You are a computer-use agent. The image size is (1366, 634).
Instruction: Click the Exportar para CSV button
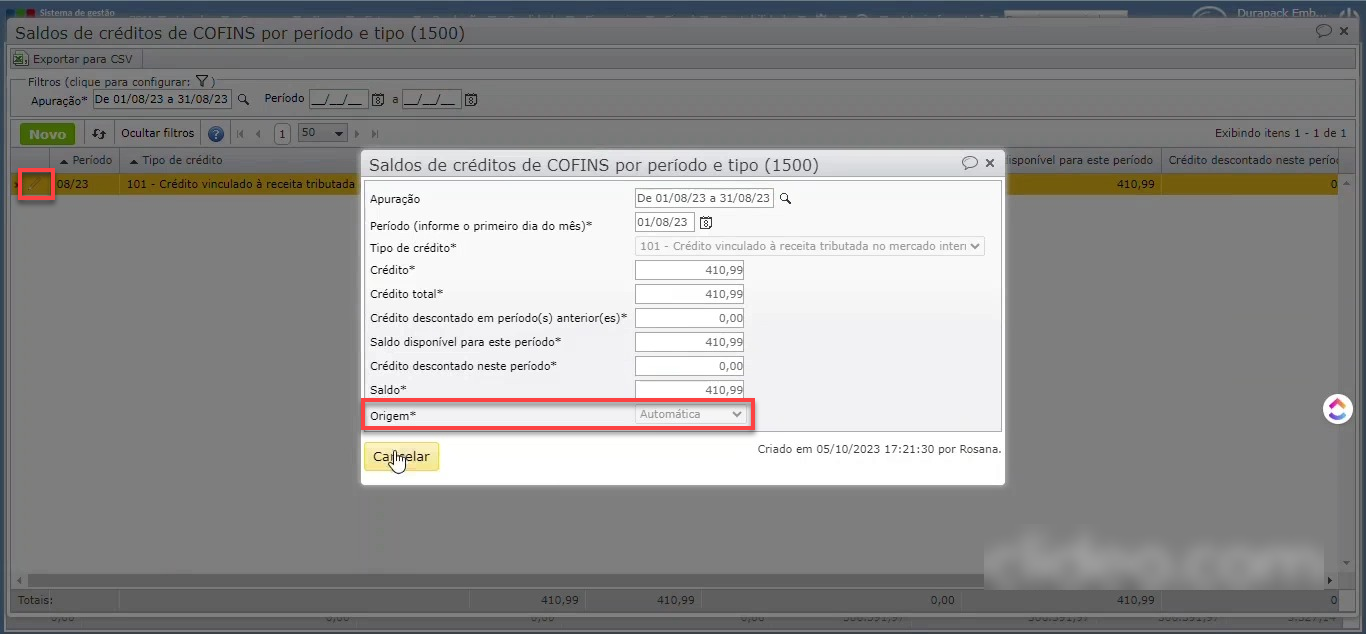[x=72, y=59]
